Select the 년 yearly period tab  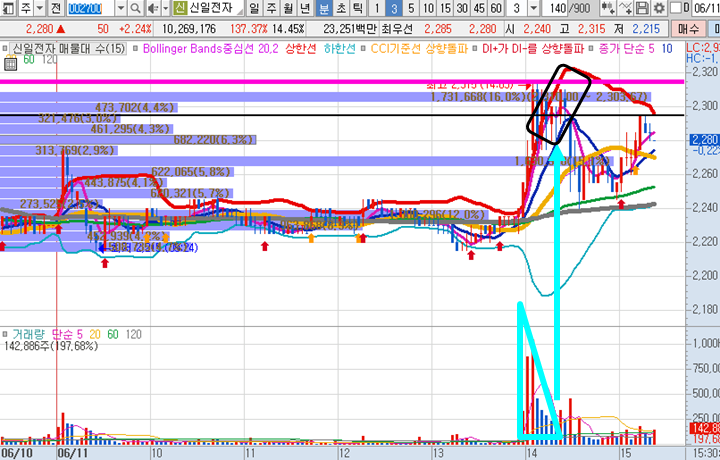point(305,8)
